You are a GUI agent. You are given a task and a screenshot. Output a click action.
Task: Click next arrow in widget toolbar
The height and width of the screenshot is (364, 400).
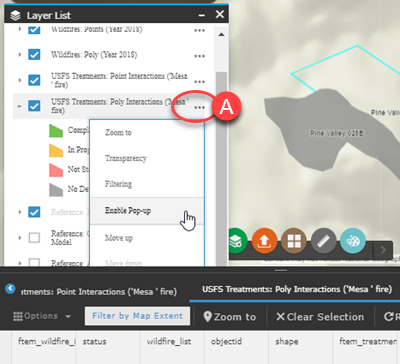[383, 250]
